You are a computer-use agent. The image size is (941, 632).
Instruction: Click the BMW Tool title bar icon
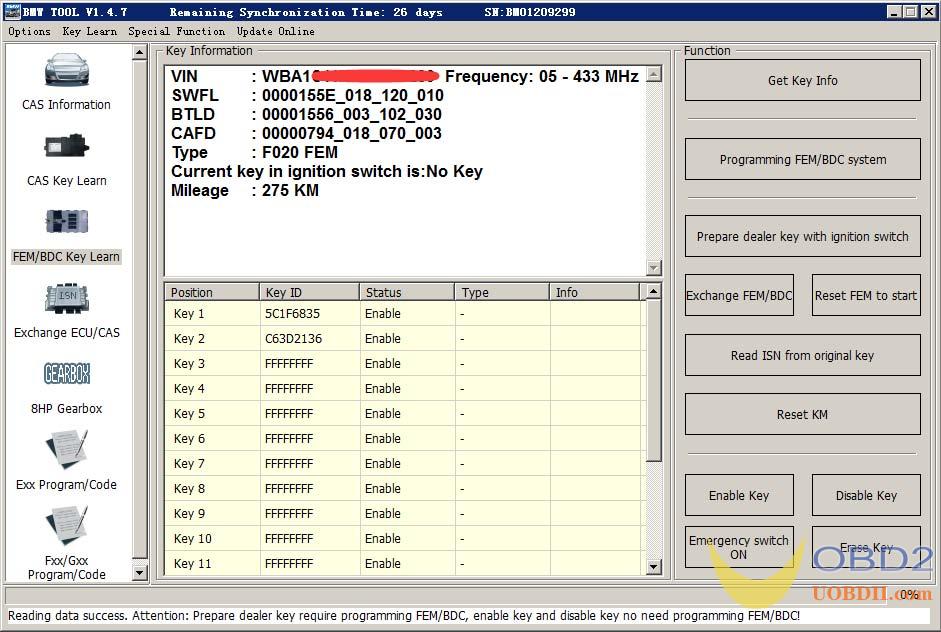13,12
